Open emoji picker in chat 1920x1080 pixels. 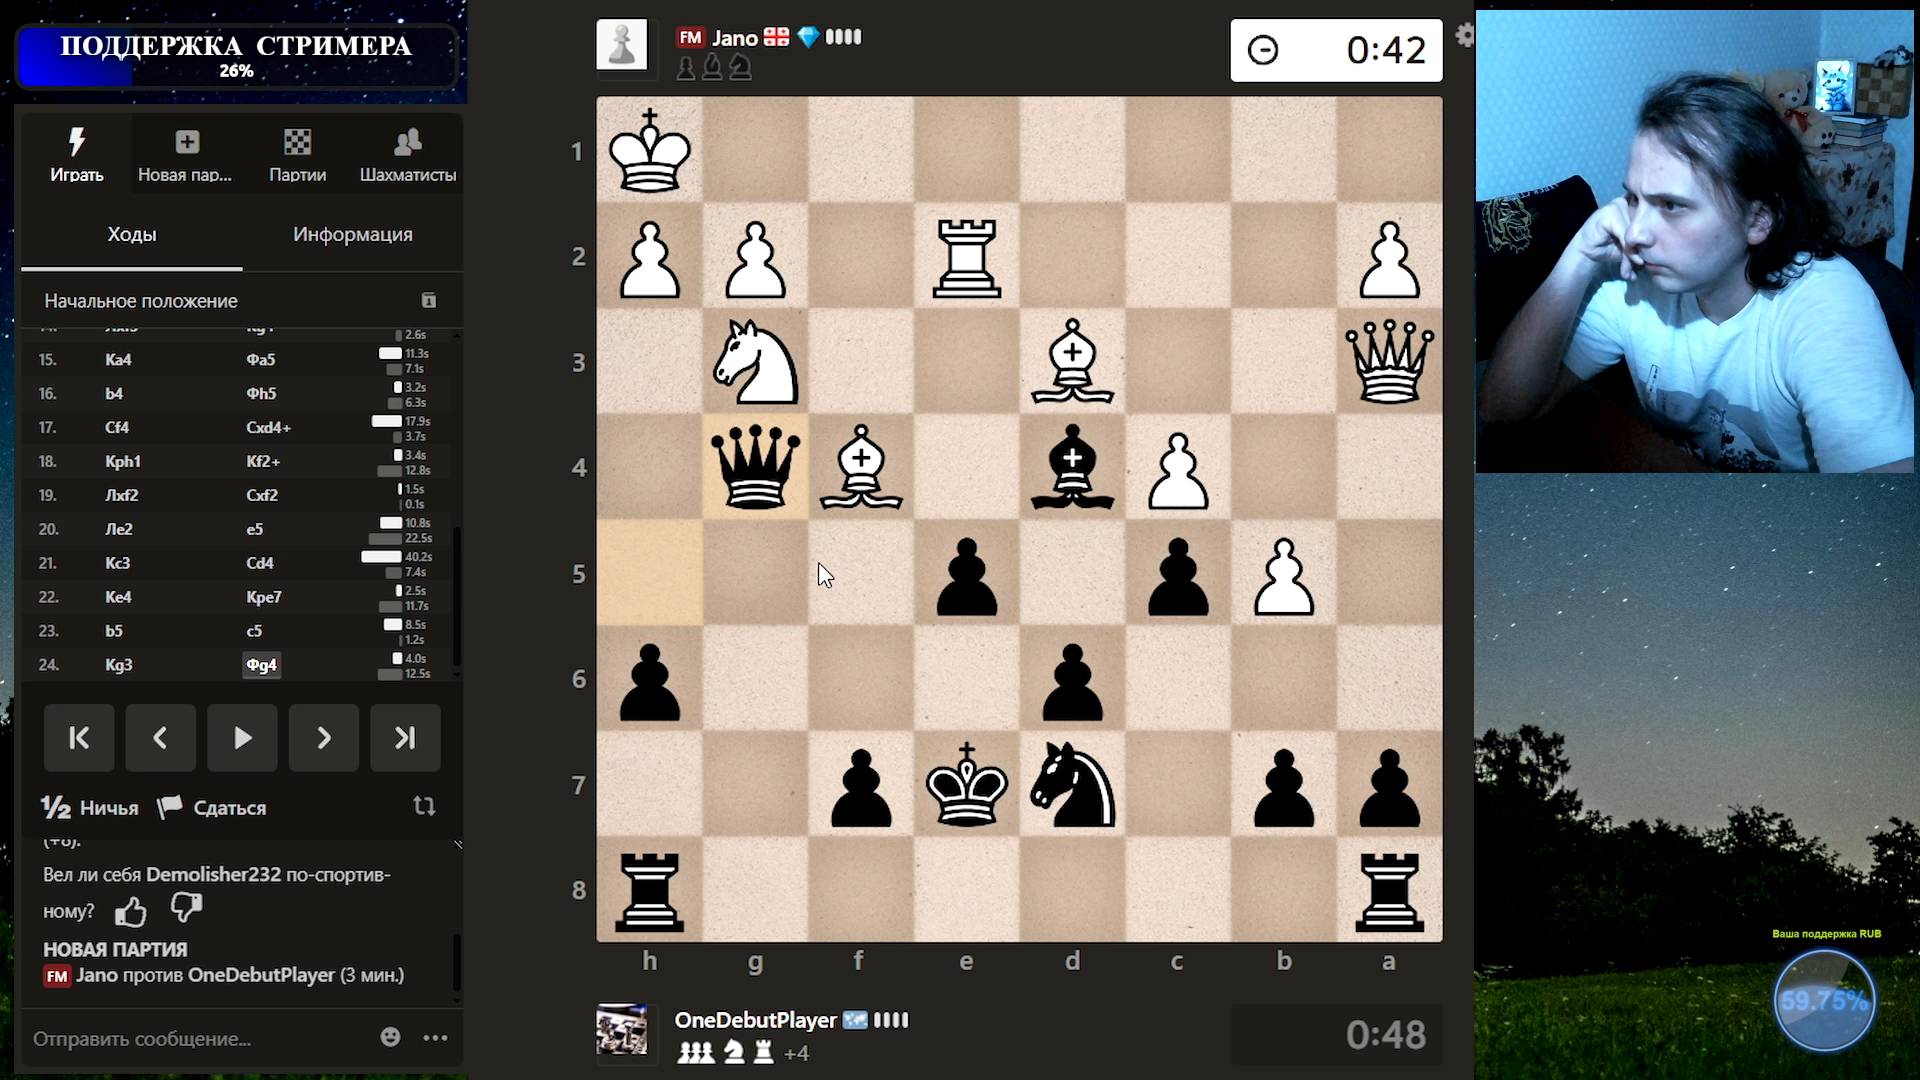tap(390, 1037)
